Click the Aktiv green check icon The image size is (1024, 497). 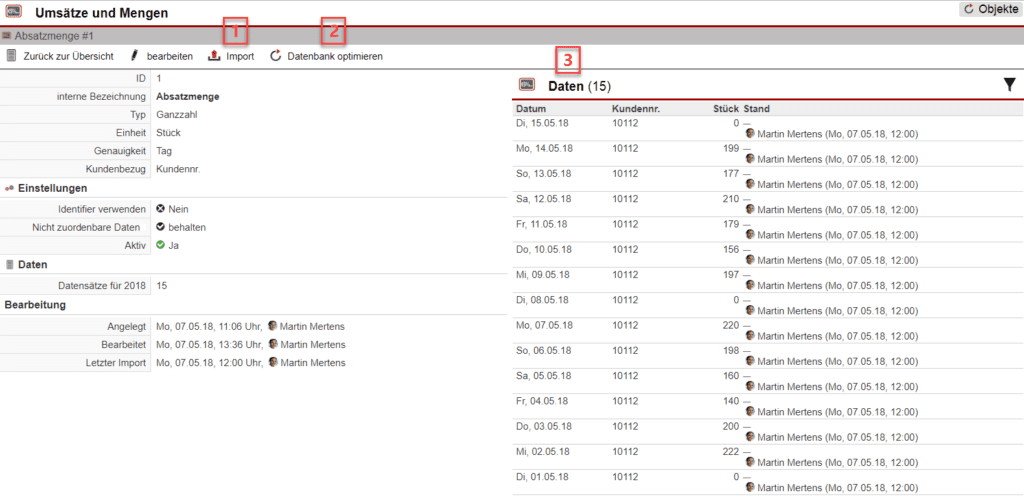160,245
